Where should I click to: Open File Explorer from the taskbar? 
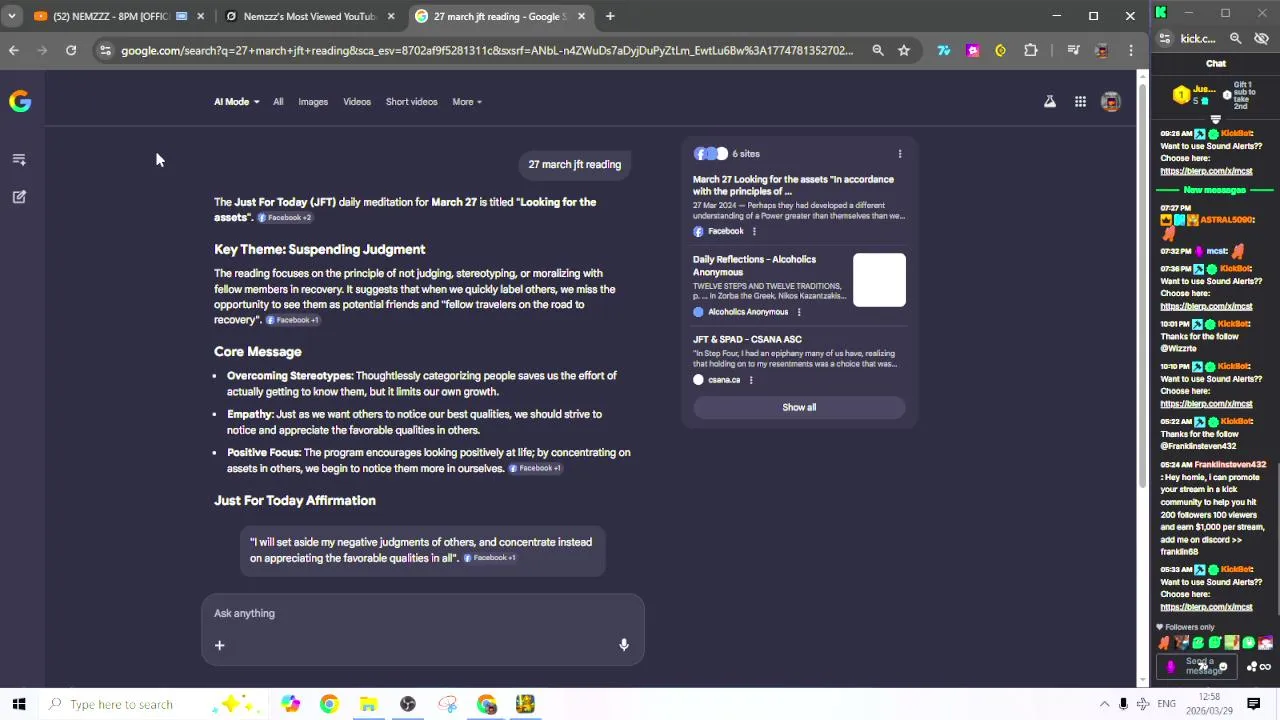pos(368,704)
